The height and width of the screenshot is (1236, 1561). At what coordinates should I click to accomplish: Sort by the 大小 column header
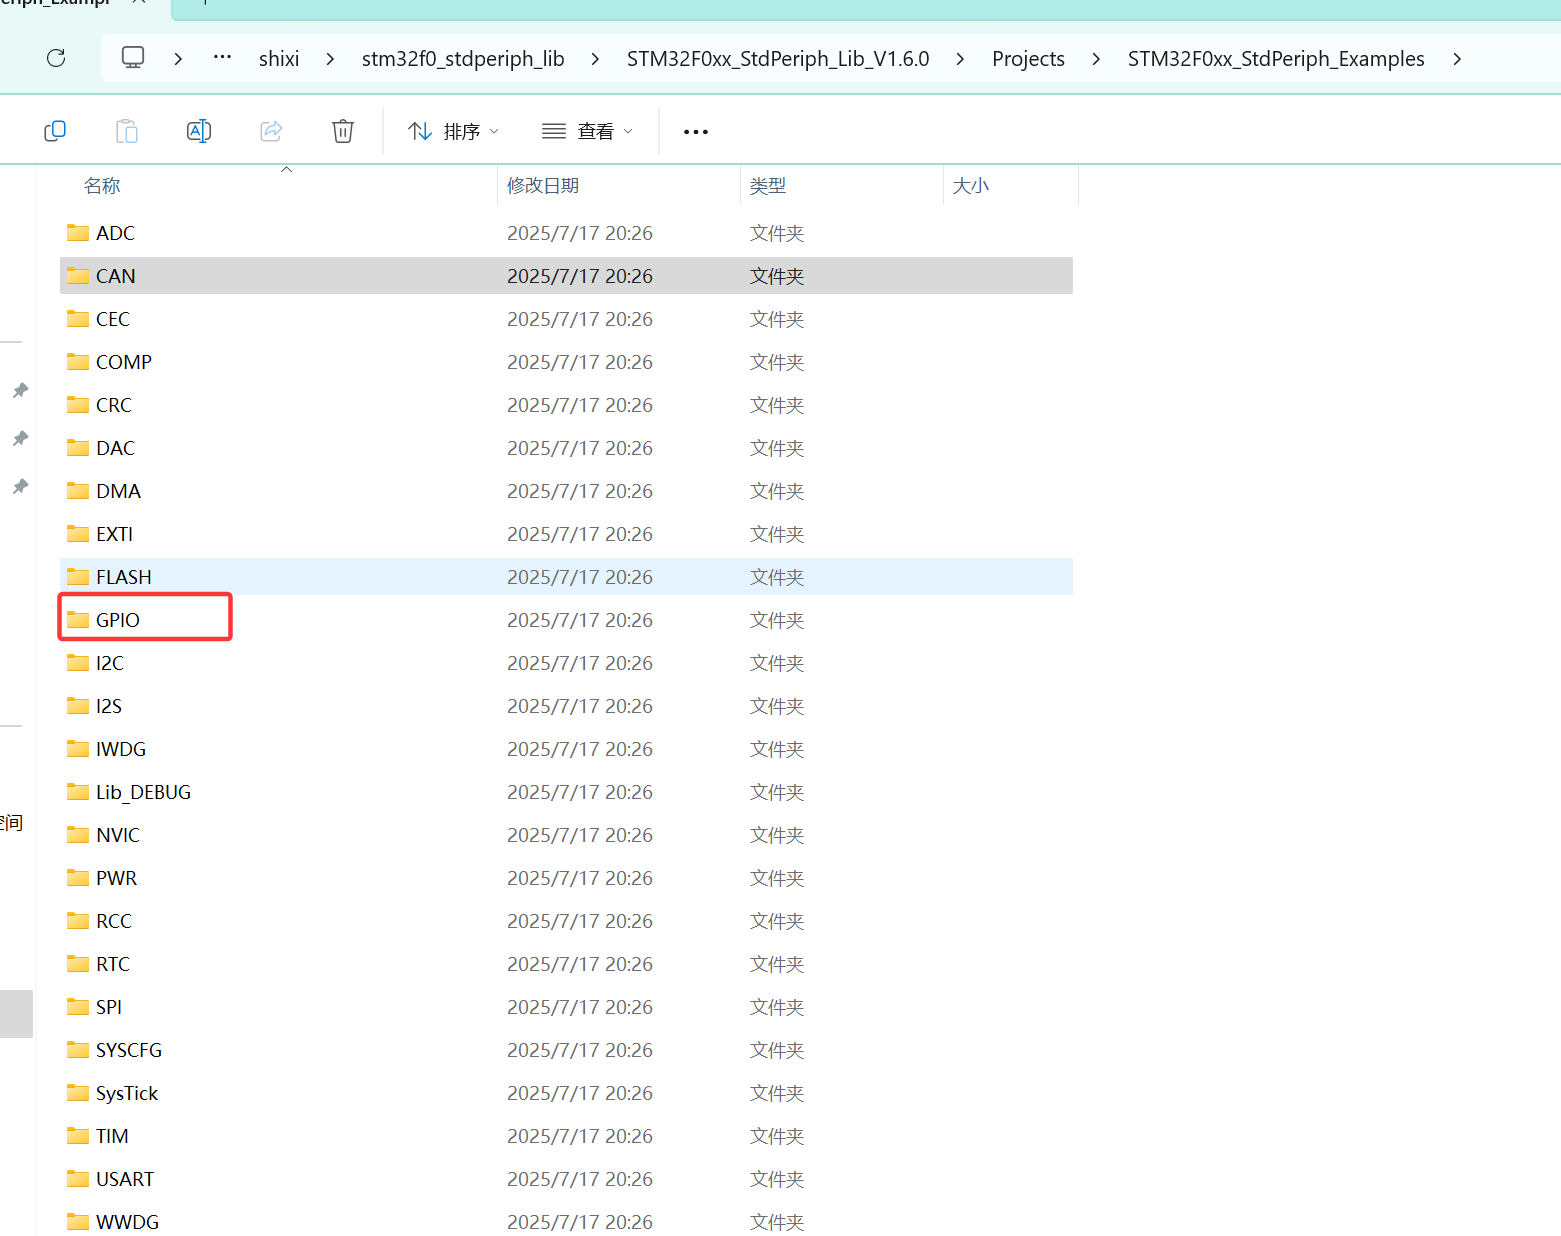click(970, 186)
